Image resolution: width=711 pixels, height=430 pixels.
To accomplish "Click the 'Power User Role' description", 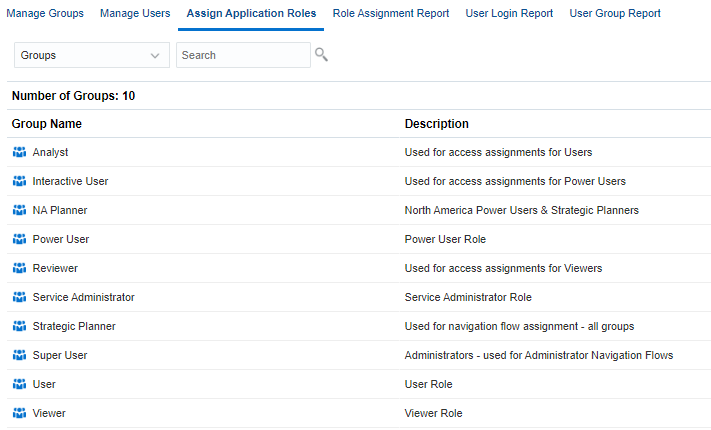I will click(445, 239).
